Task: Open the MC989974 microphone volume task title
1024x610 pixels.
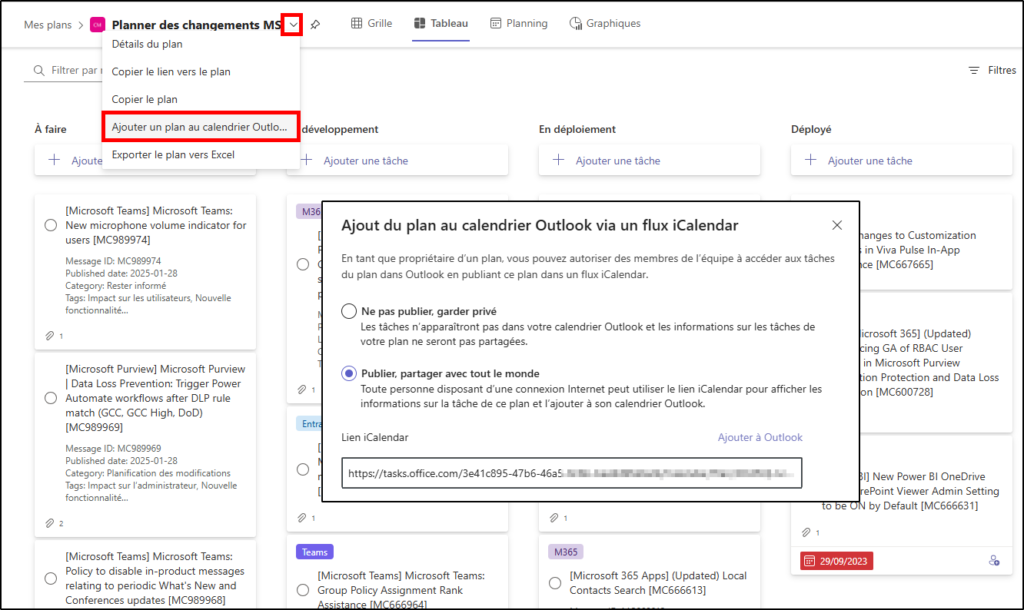Action: coord(155,225)
